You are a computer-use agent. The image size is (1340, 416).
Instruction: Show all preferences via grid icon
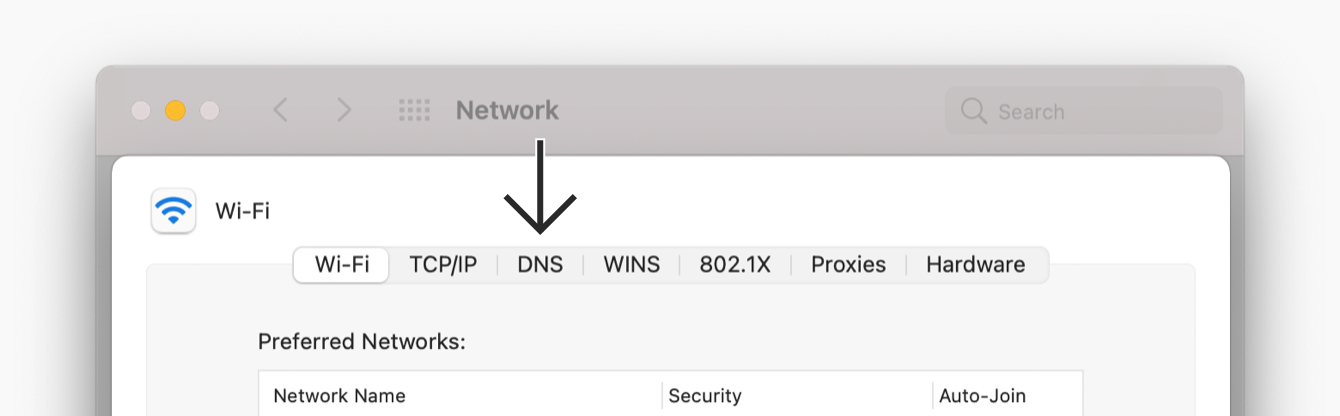tap(414, 110)
